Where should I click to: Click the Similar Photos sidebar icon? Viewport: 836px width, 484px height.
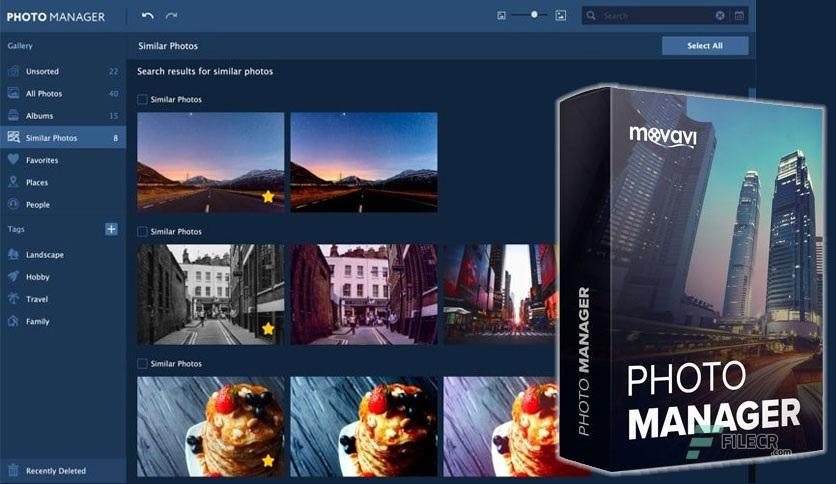(13, 137)
